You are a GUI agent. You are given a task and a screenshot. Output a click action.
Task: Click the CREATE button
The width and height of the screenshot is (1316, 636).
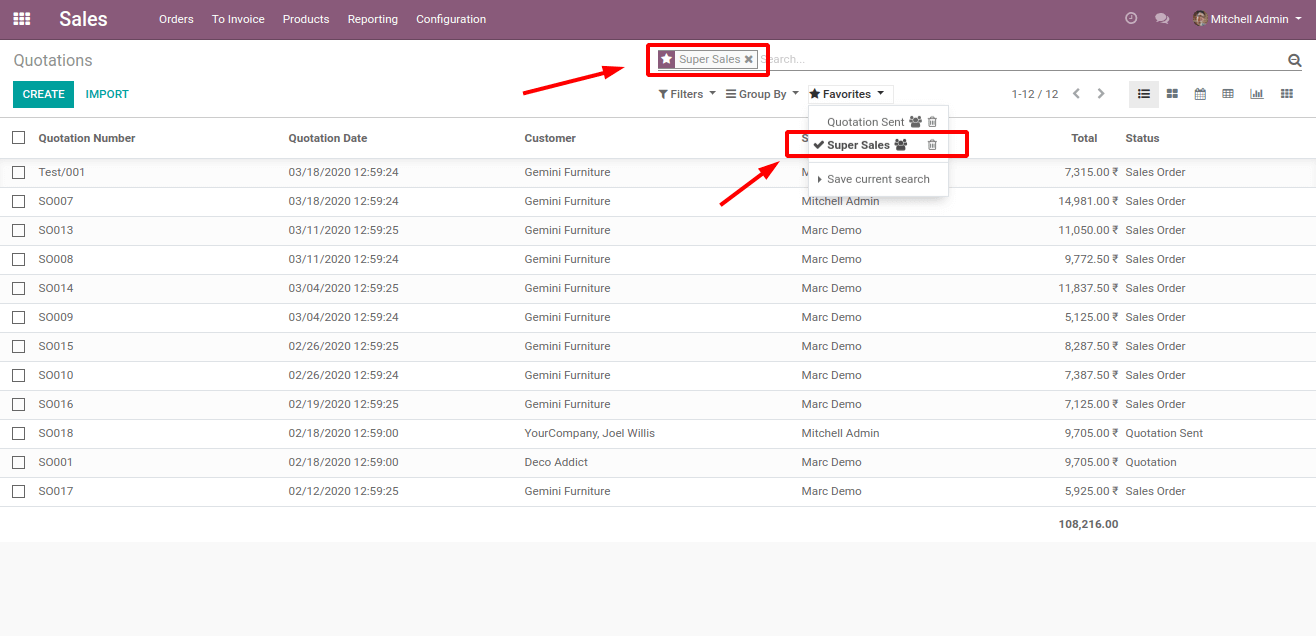[43, 94]
